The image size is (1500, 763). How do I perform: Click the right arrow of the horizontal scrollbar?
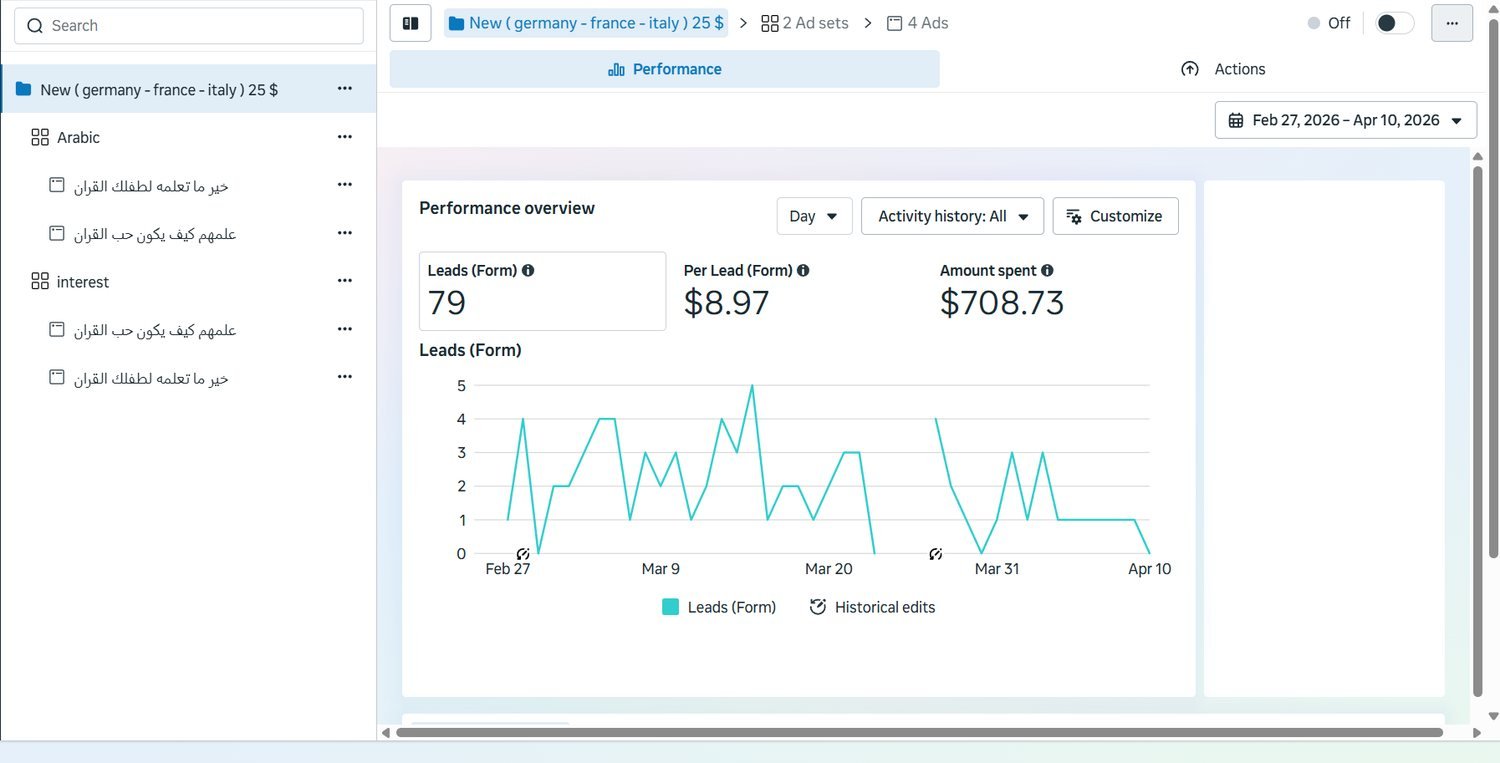1477,733
